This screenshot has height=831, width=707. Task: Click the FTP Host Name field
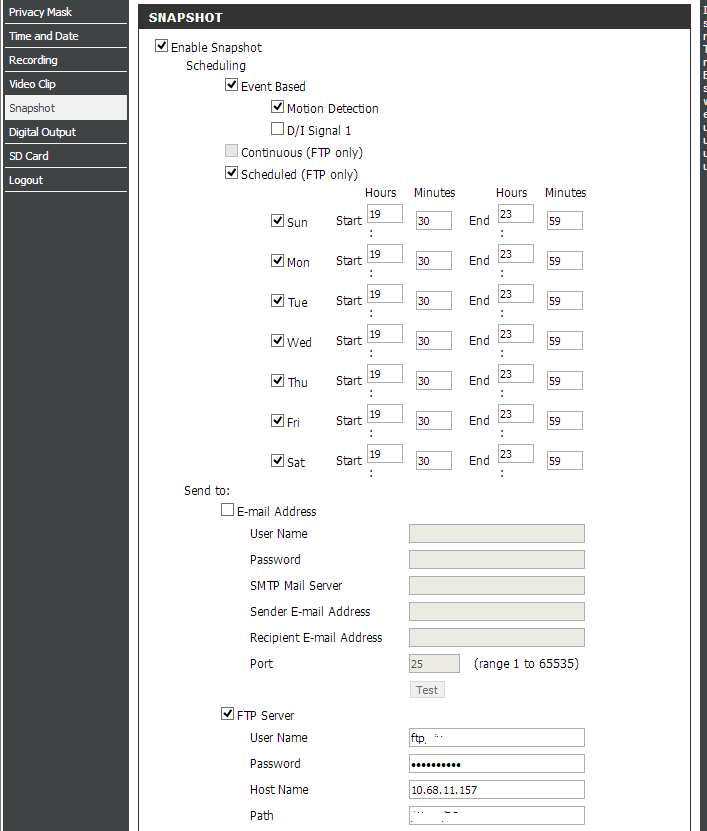(x=496, y=790)
